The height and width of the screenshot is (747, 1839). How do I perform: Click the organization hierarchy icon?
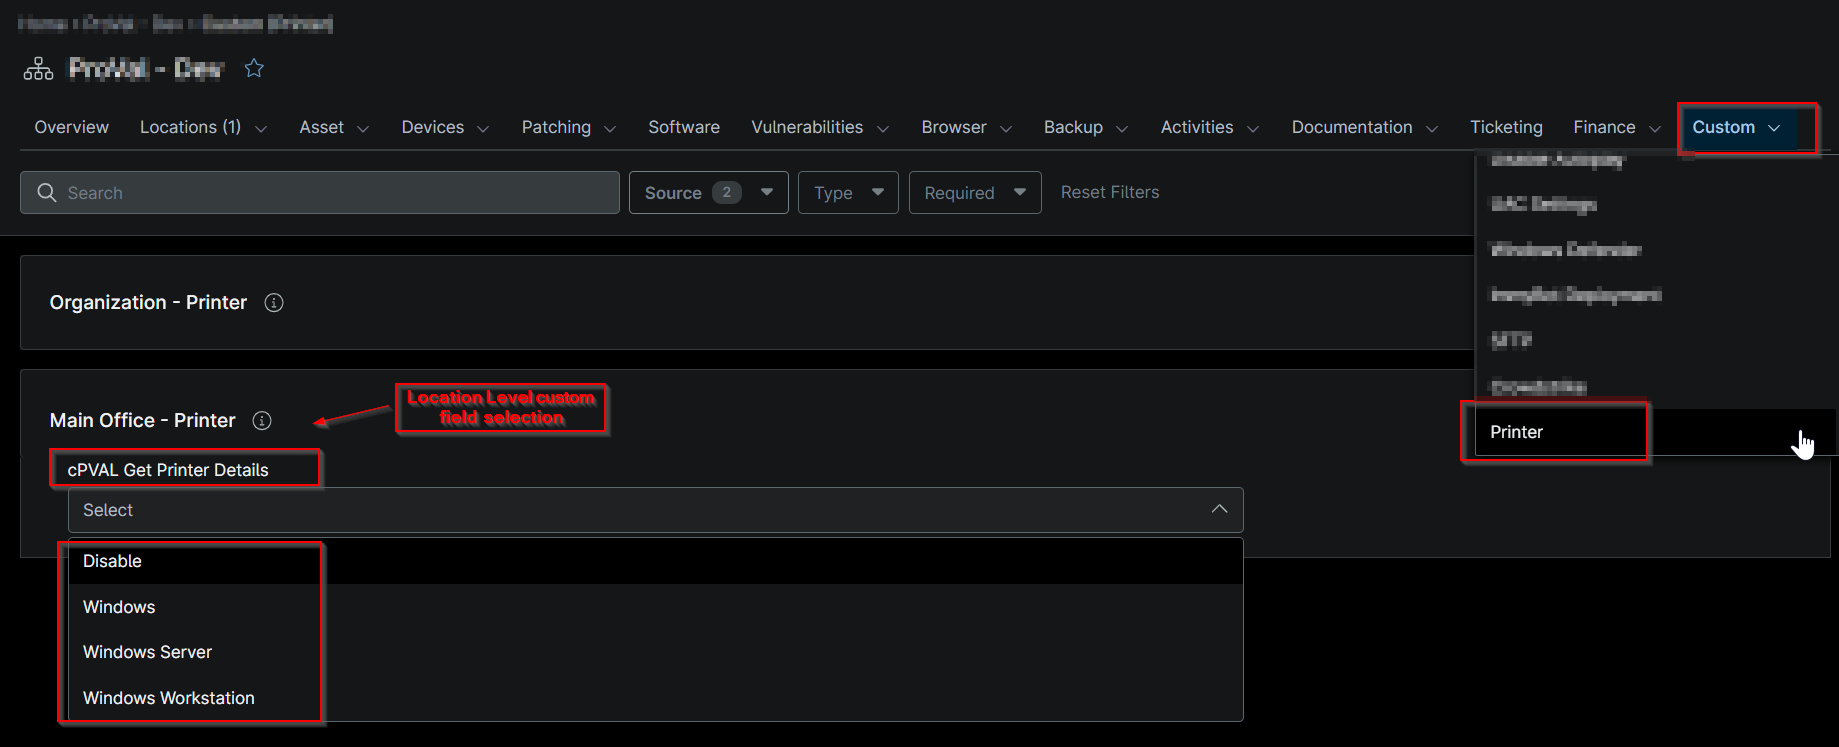(38, 69)
